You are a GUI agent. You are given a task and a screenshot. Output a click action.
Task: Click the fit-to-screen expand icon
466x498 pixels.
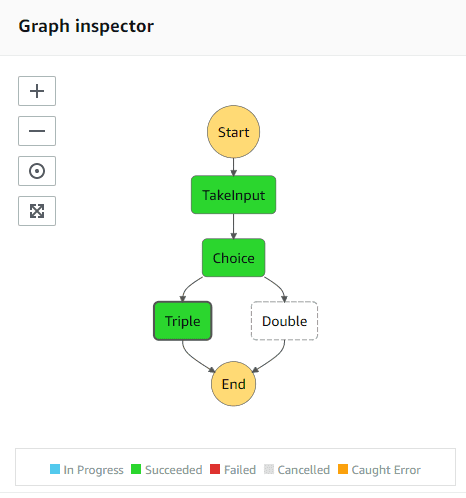click(37, 211)
